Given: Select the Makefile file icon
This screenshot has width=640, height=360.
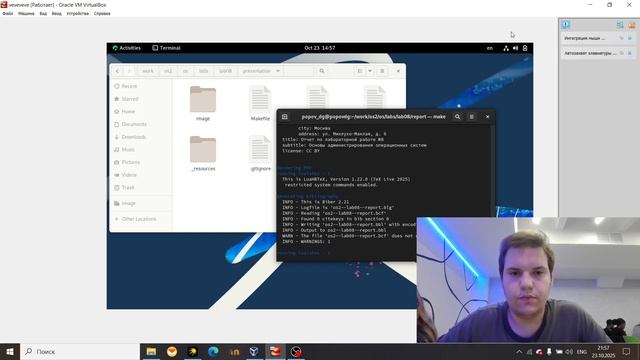Looking at the screenshot, I should 260,99.
